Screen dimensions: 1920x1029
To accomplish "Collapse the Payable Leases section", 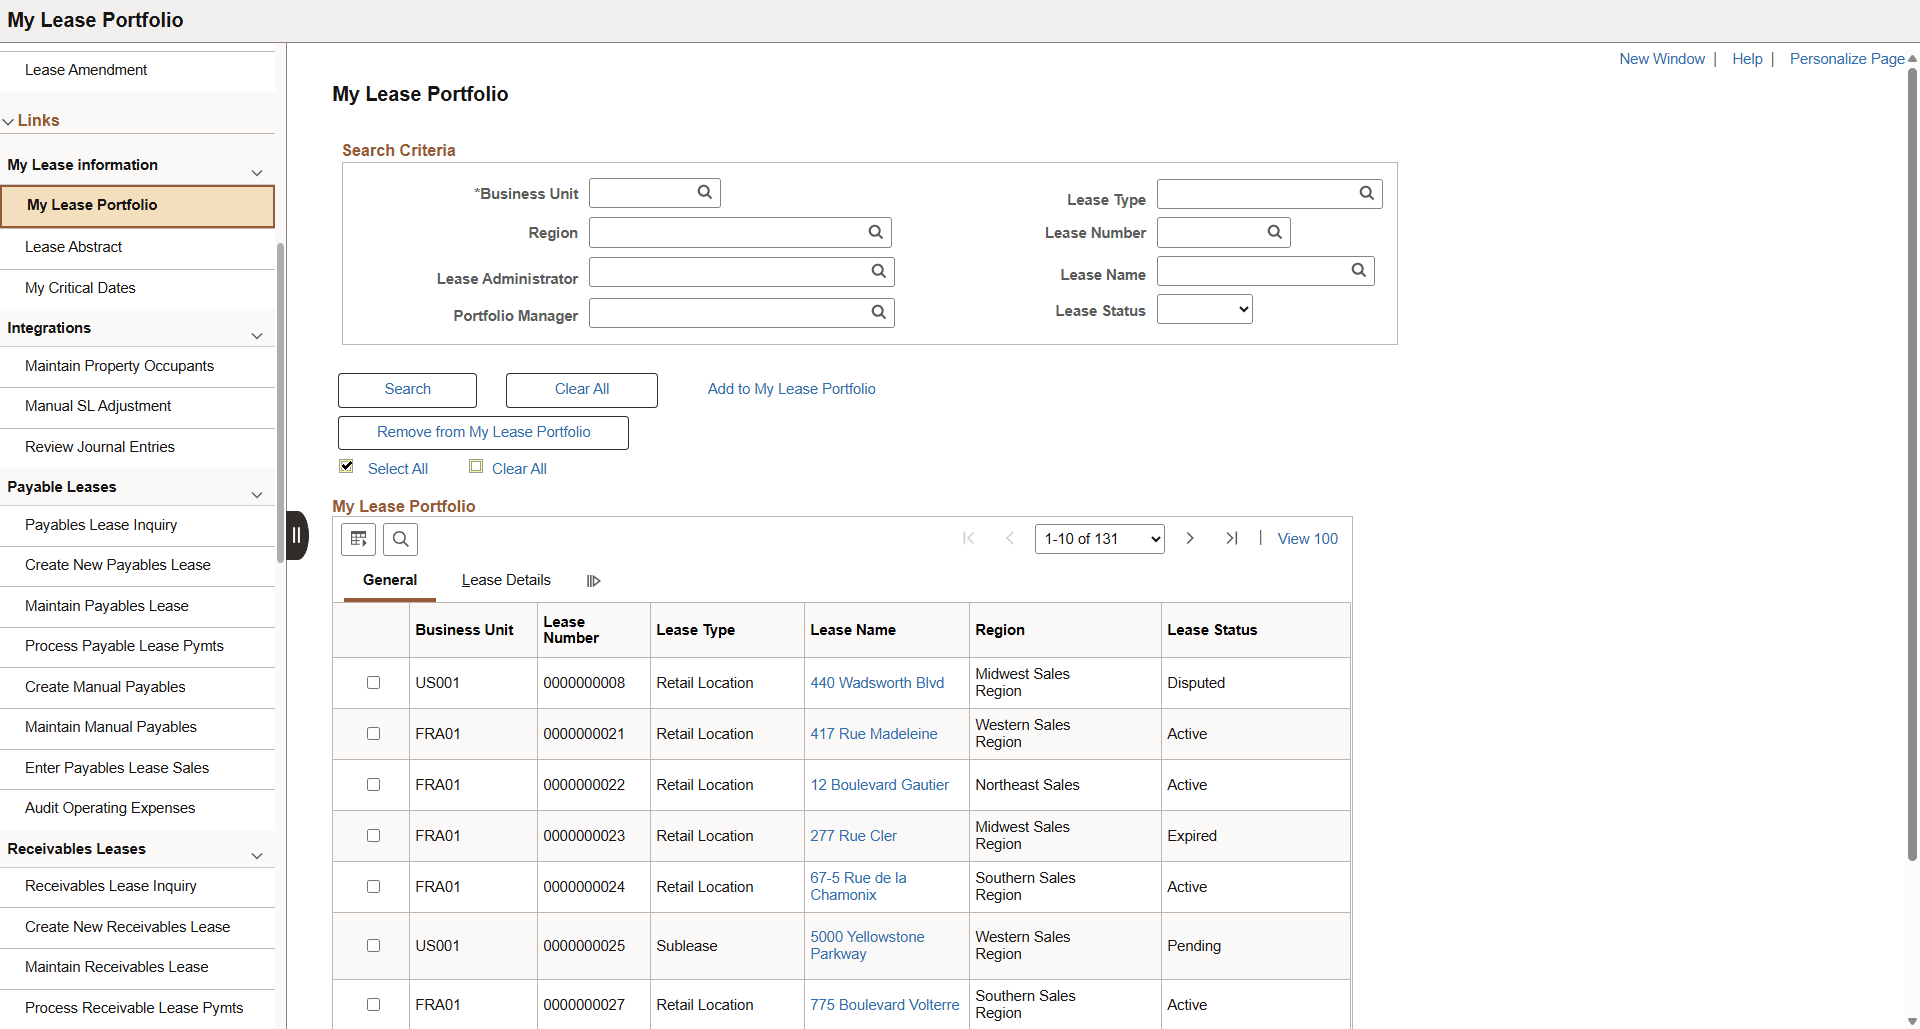I will point(257,494).
